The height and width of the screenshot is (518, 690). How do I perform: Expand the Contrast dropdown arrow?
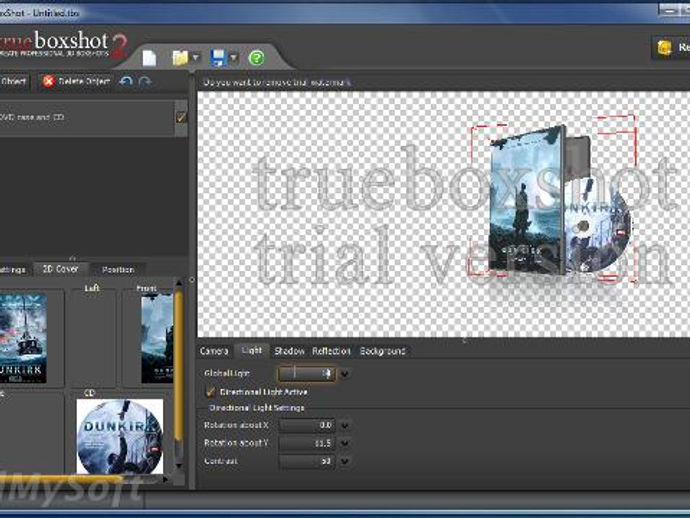[x=345, y=461]
